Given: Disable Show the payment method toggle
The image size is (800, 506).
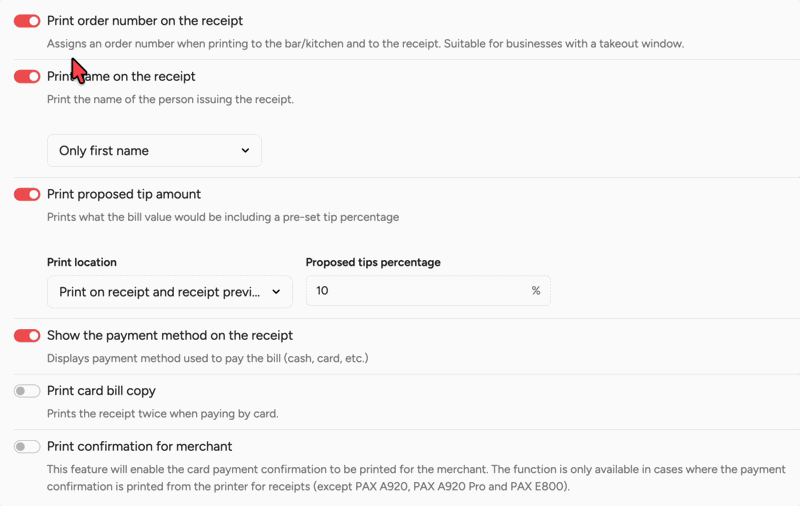Looking at the screenshot, I should (27, 336).
